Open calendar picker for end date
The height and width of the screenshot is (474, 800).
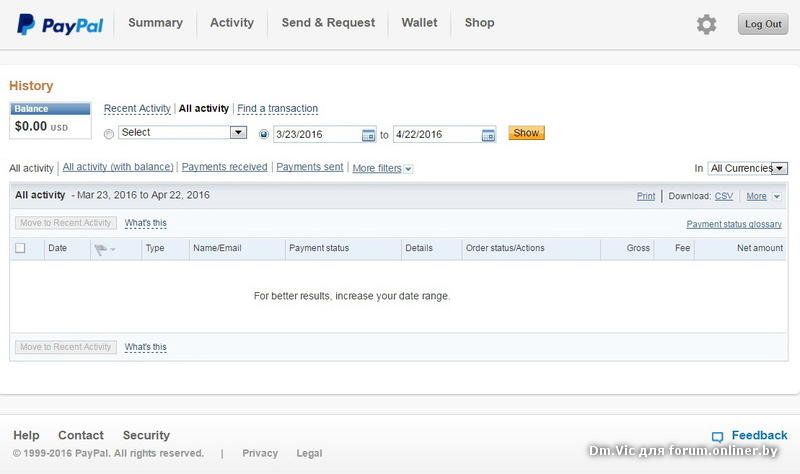click(488, 135)
